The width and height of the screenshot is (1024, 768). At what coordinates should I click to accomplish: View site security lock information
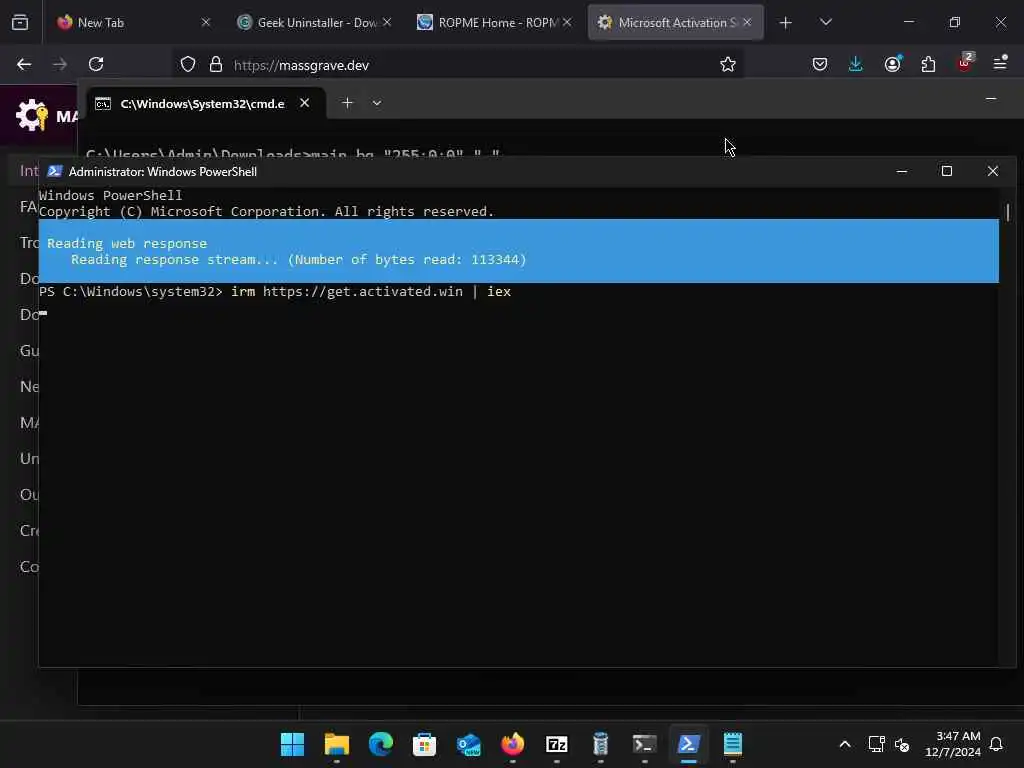point(216,64)
